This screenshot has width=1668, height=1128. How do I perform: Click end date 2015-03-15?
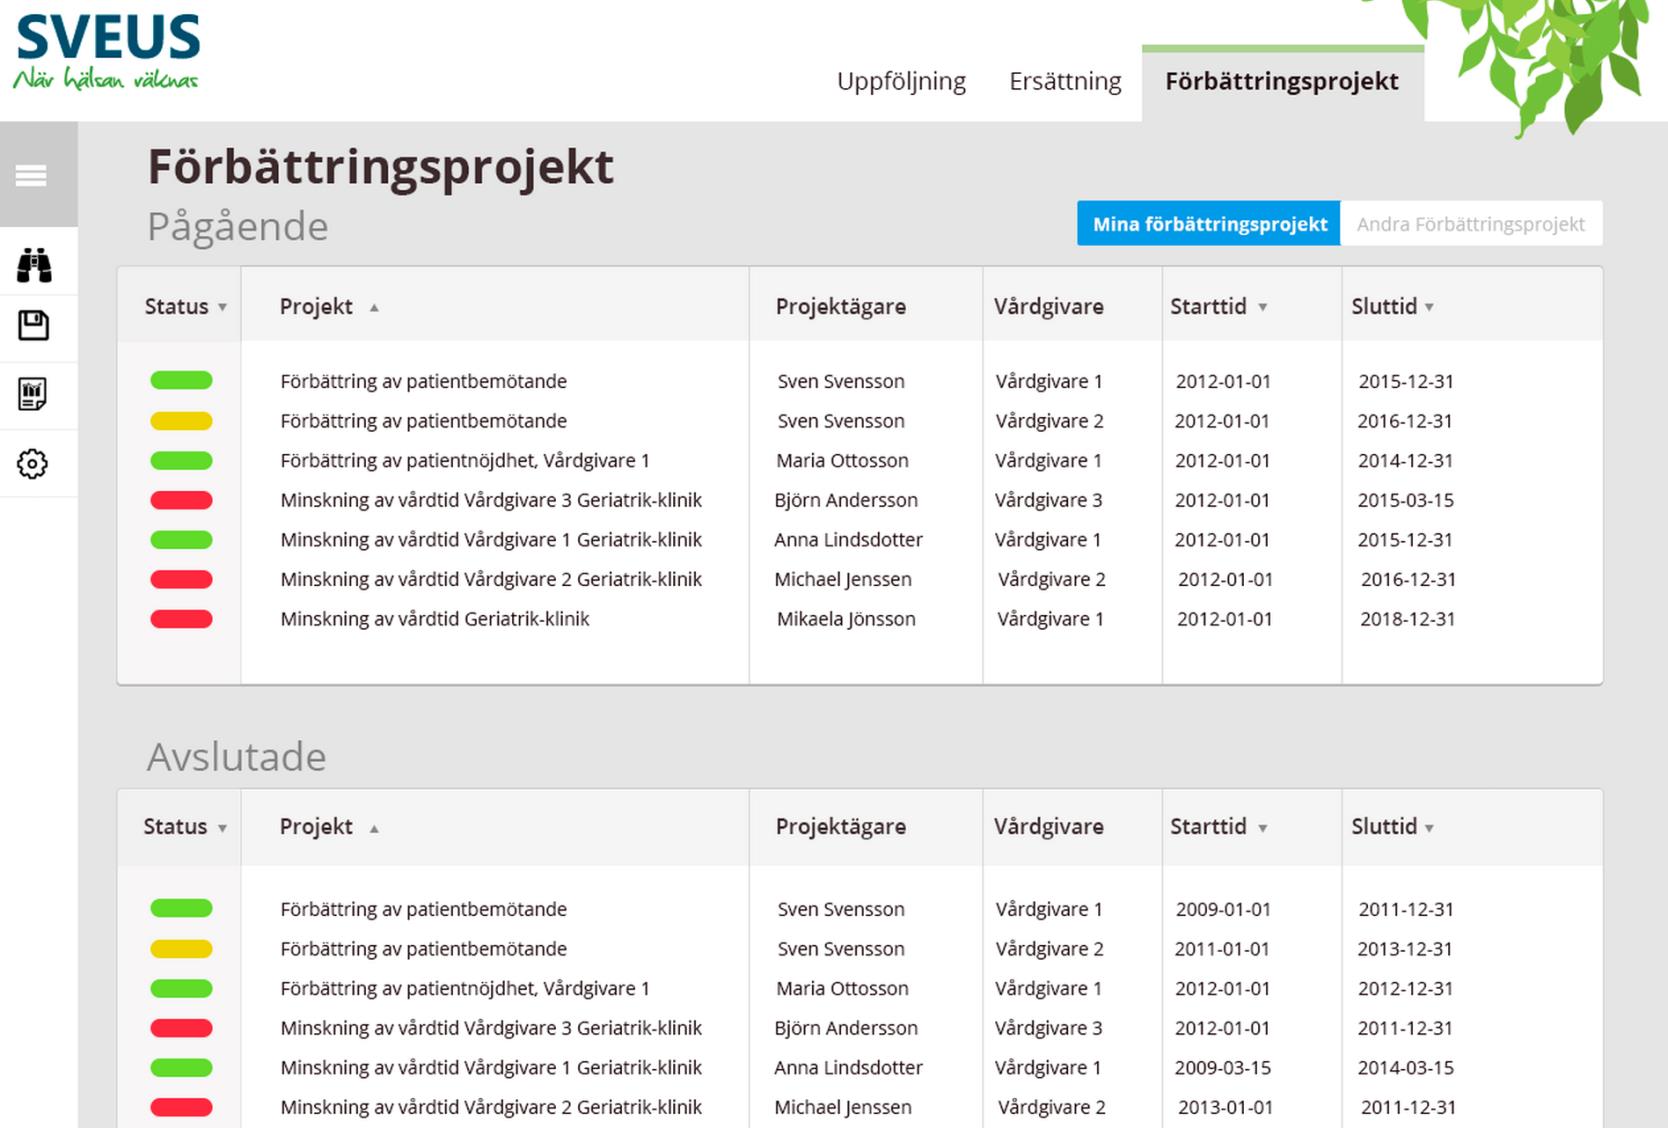tap(1405, 500)
